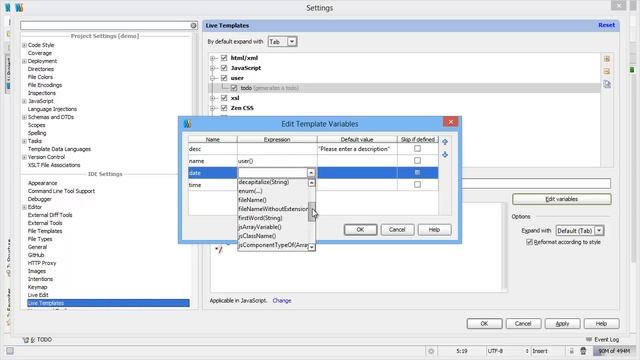Click Cancel in Edit Template Variables dialog

tap(397, 230)
